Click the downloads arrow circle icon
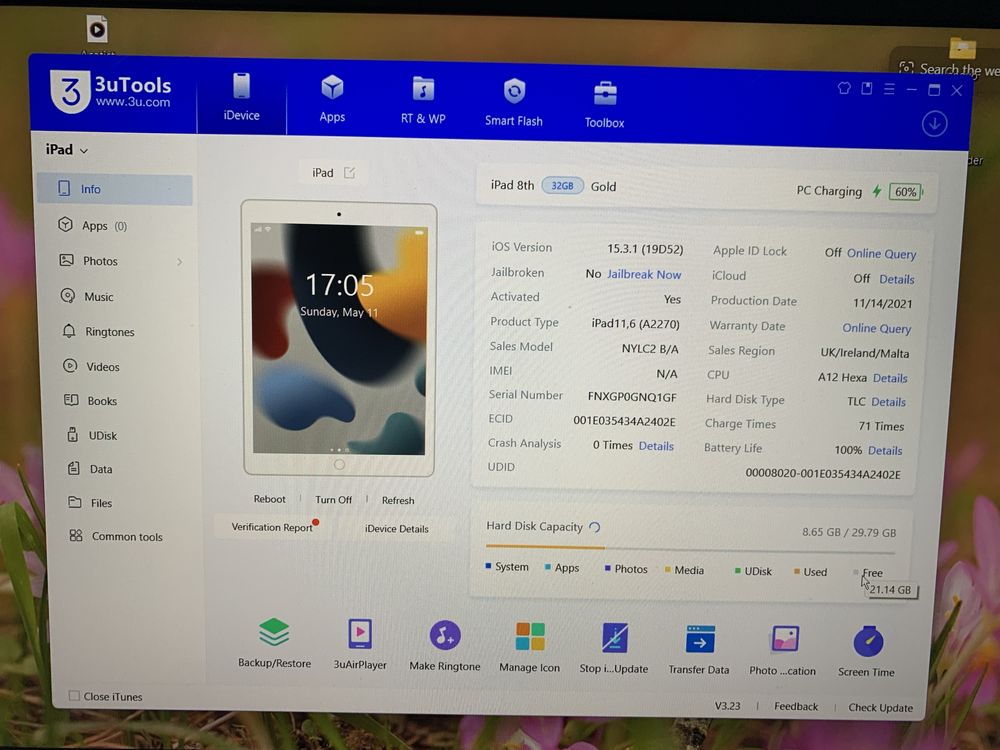This screenshot has width=1000, height=750. [934, 124]
